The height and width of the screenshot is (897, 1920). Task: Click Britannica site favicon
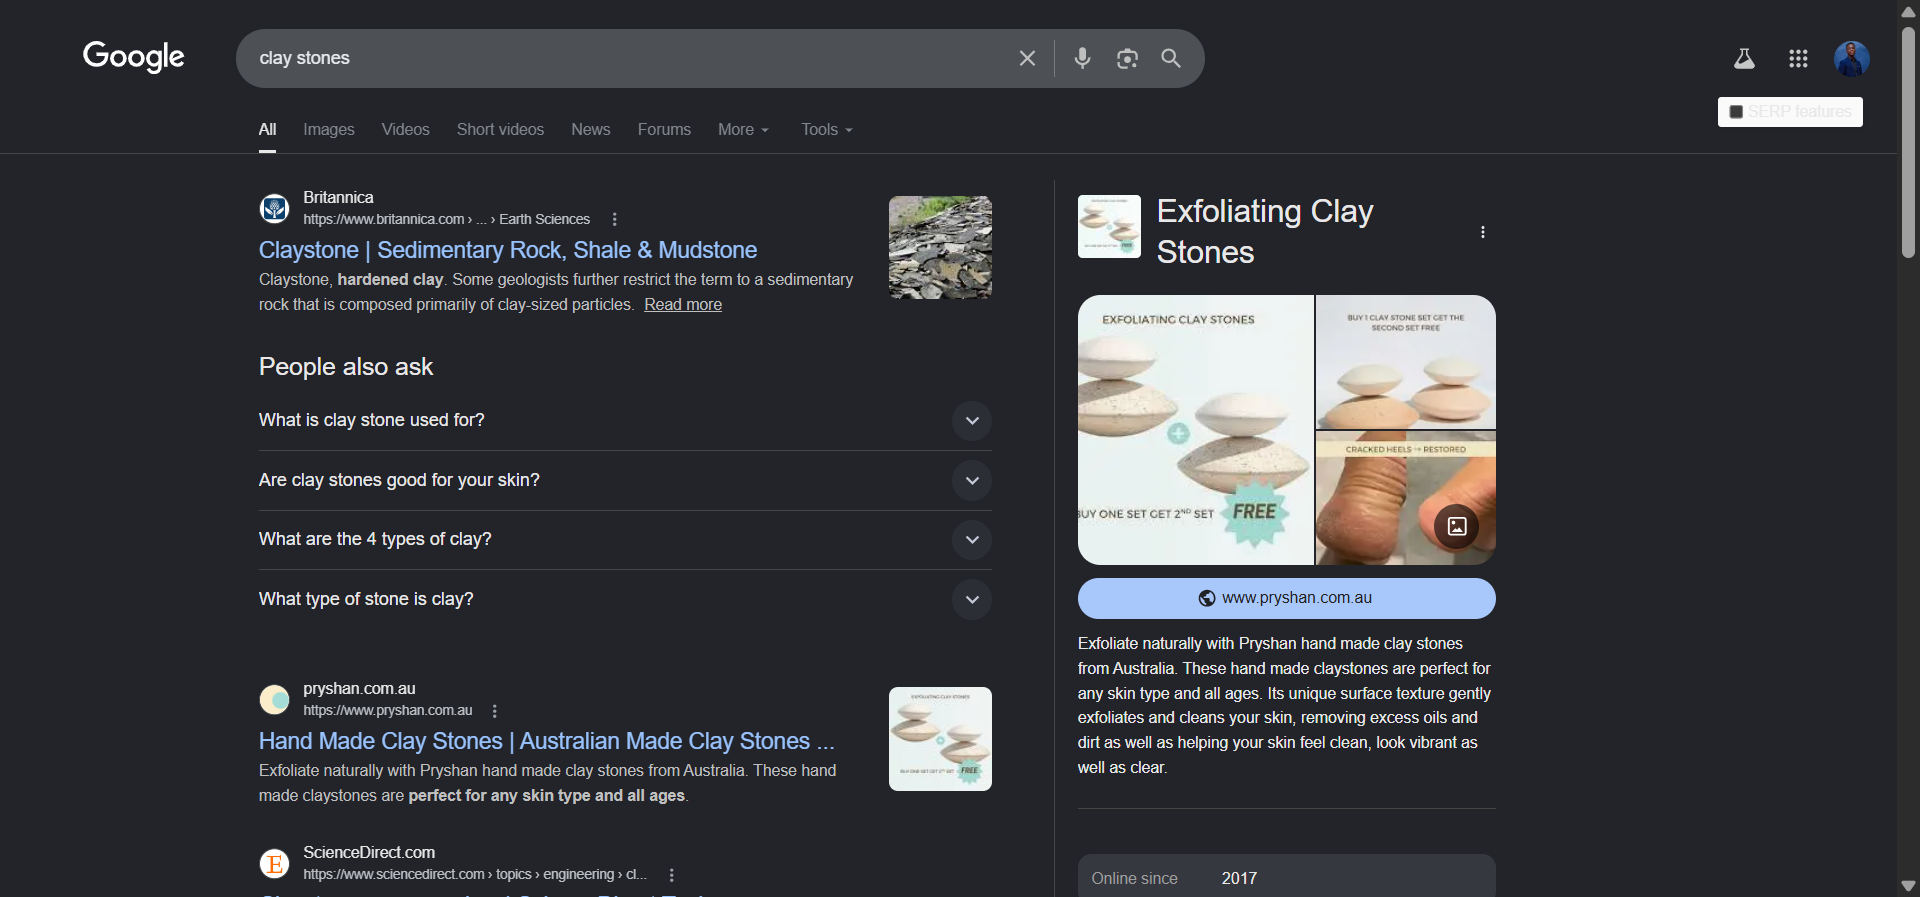click(x=274, y=209)
